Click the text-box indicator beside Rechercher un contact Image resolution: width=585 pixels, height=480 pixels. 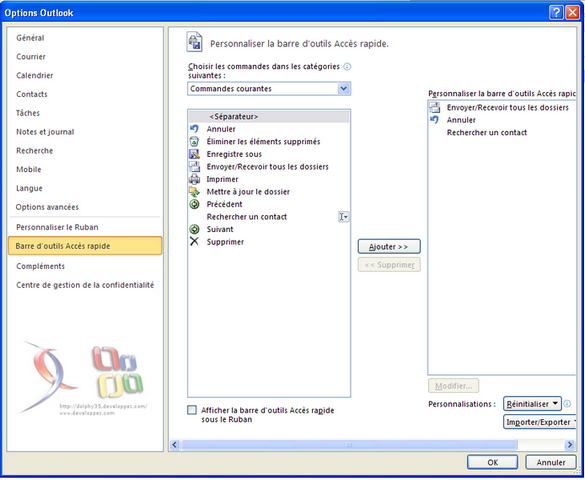point(343,217)
